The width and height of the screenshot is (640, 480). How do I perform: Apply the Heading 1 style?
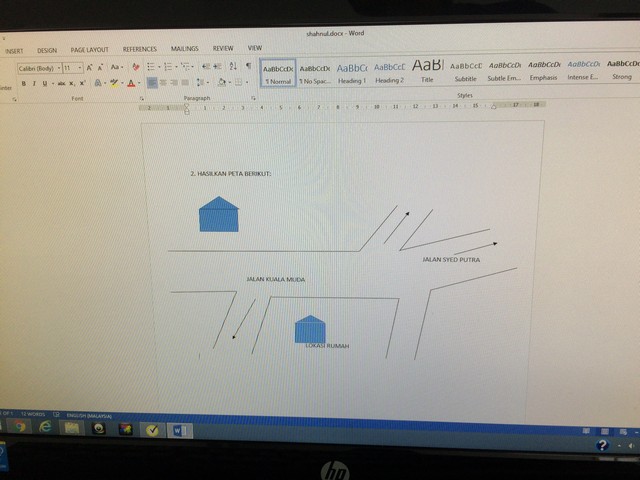point(351,70)
